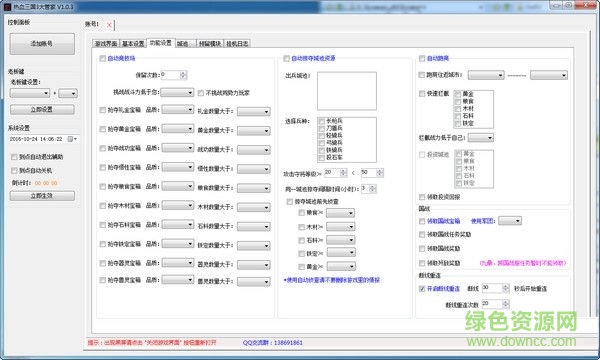Open the tab left of 挂机日志

[210, 44]
